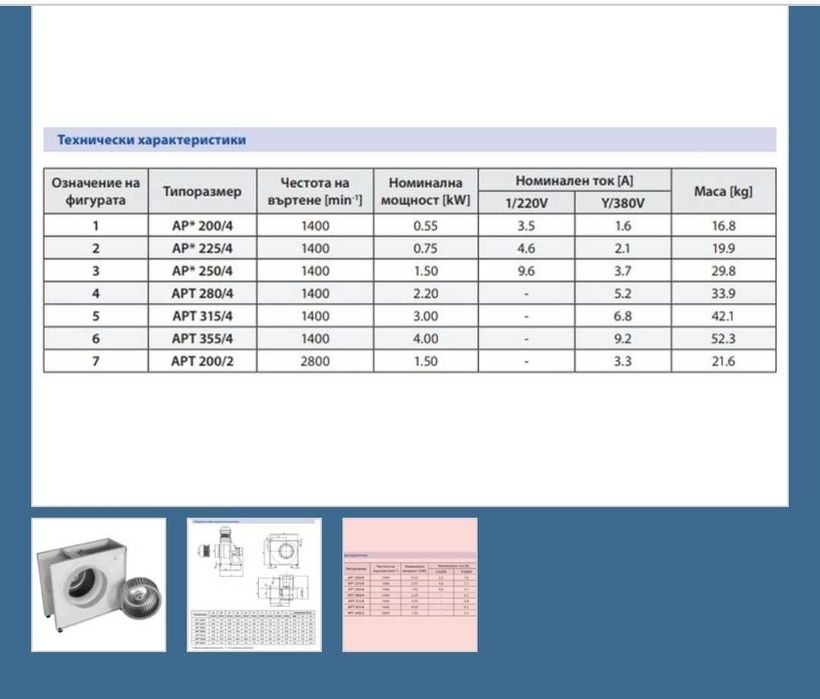
Task: Click the '0.55' power cell
Action: (x=426, y=225)
